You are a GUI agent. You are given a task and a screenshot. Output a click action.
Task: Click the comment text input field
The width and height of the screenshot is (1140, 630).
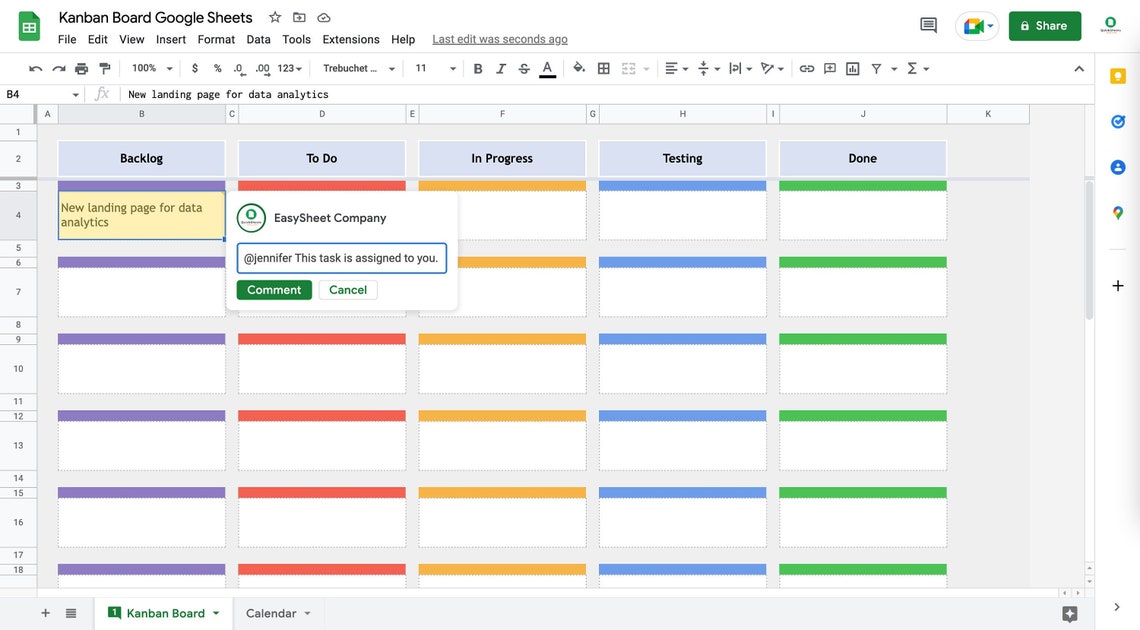(x=342, y=258)
